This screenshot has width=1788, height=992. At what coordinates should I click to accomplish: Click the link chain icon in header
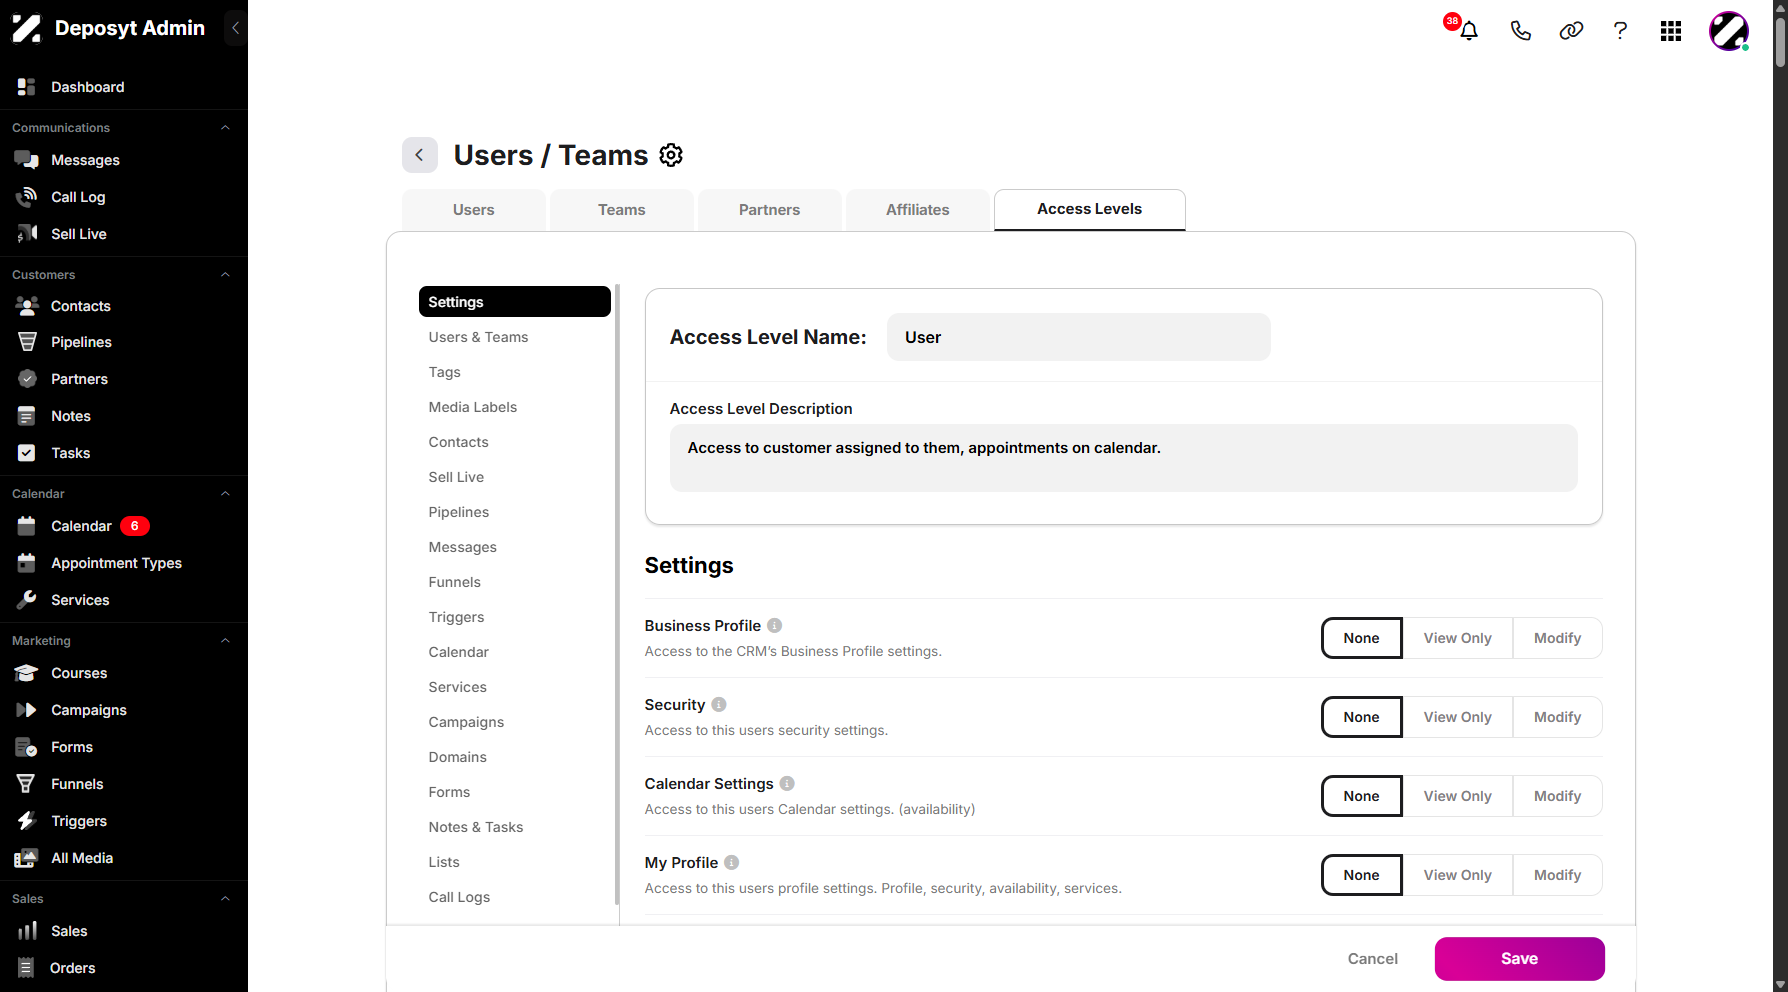pyautogui.click(x=1571, y=31)
